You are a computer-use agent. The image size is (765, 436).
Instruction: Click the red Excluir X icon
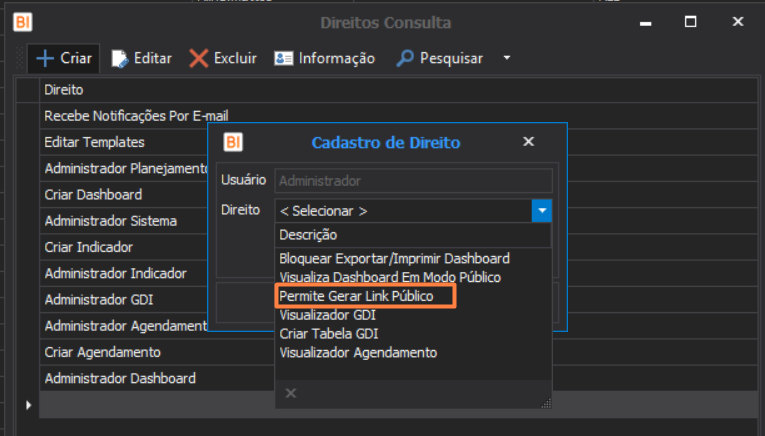(x=199, y=59)
